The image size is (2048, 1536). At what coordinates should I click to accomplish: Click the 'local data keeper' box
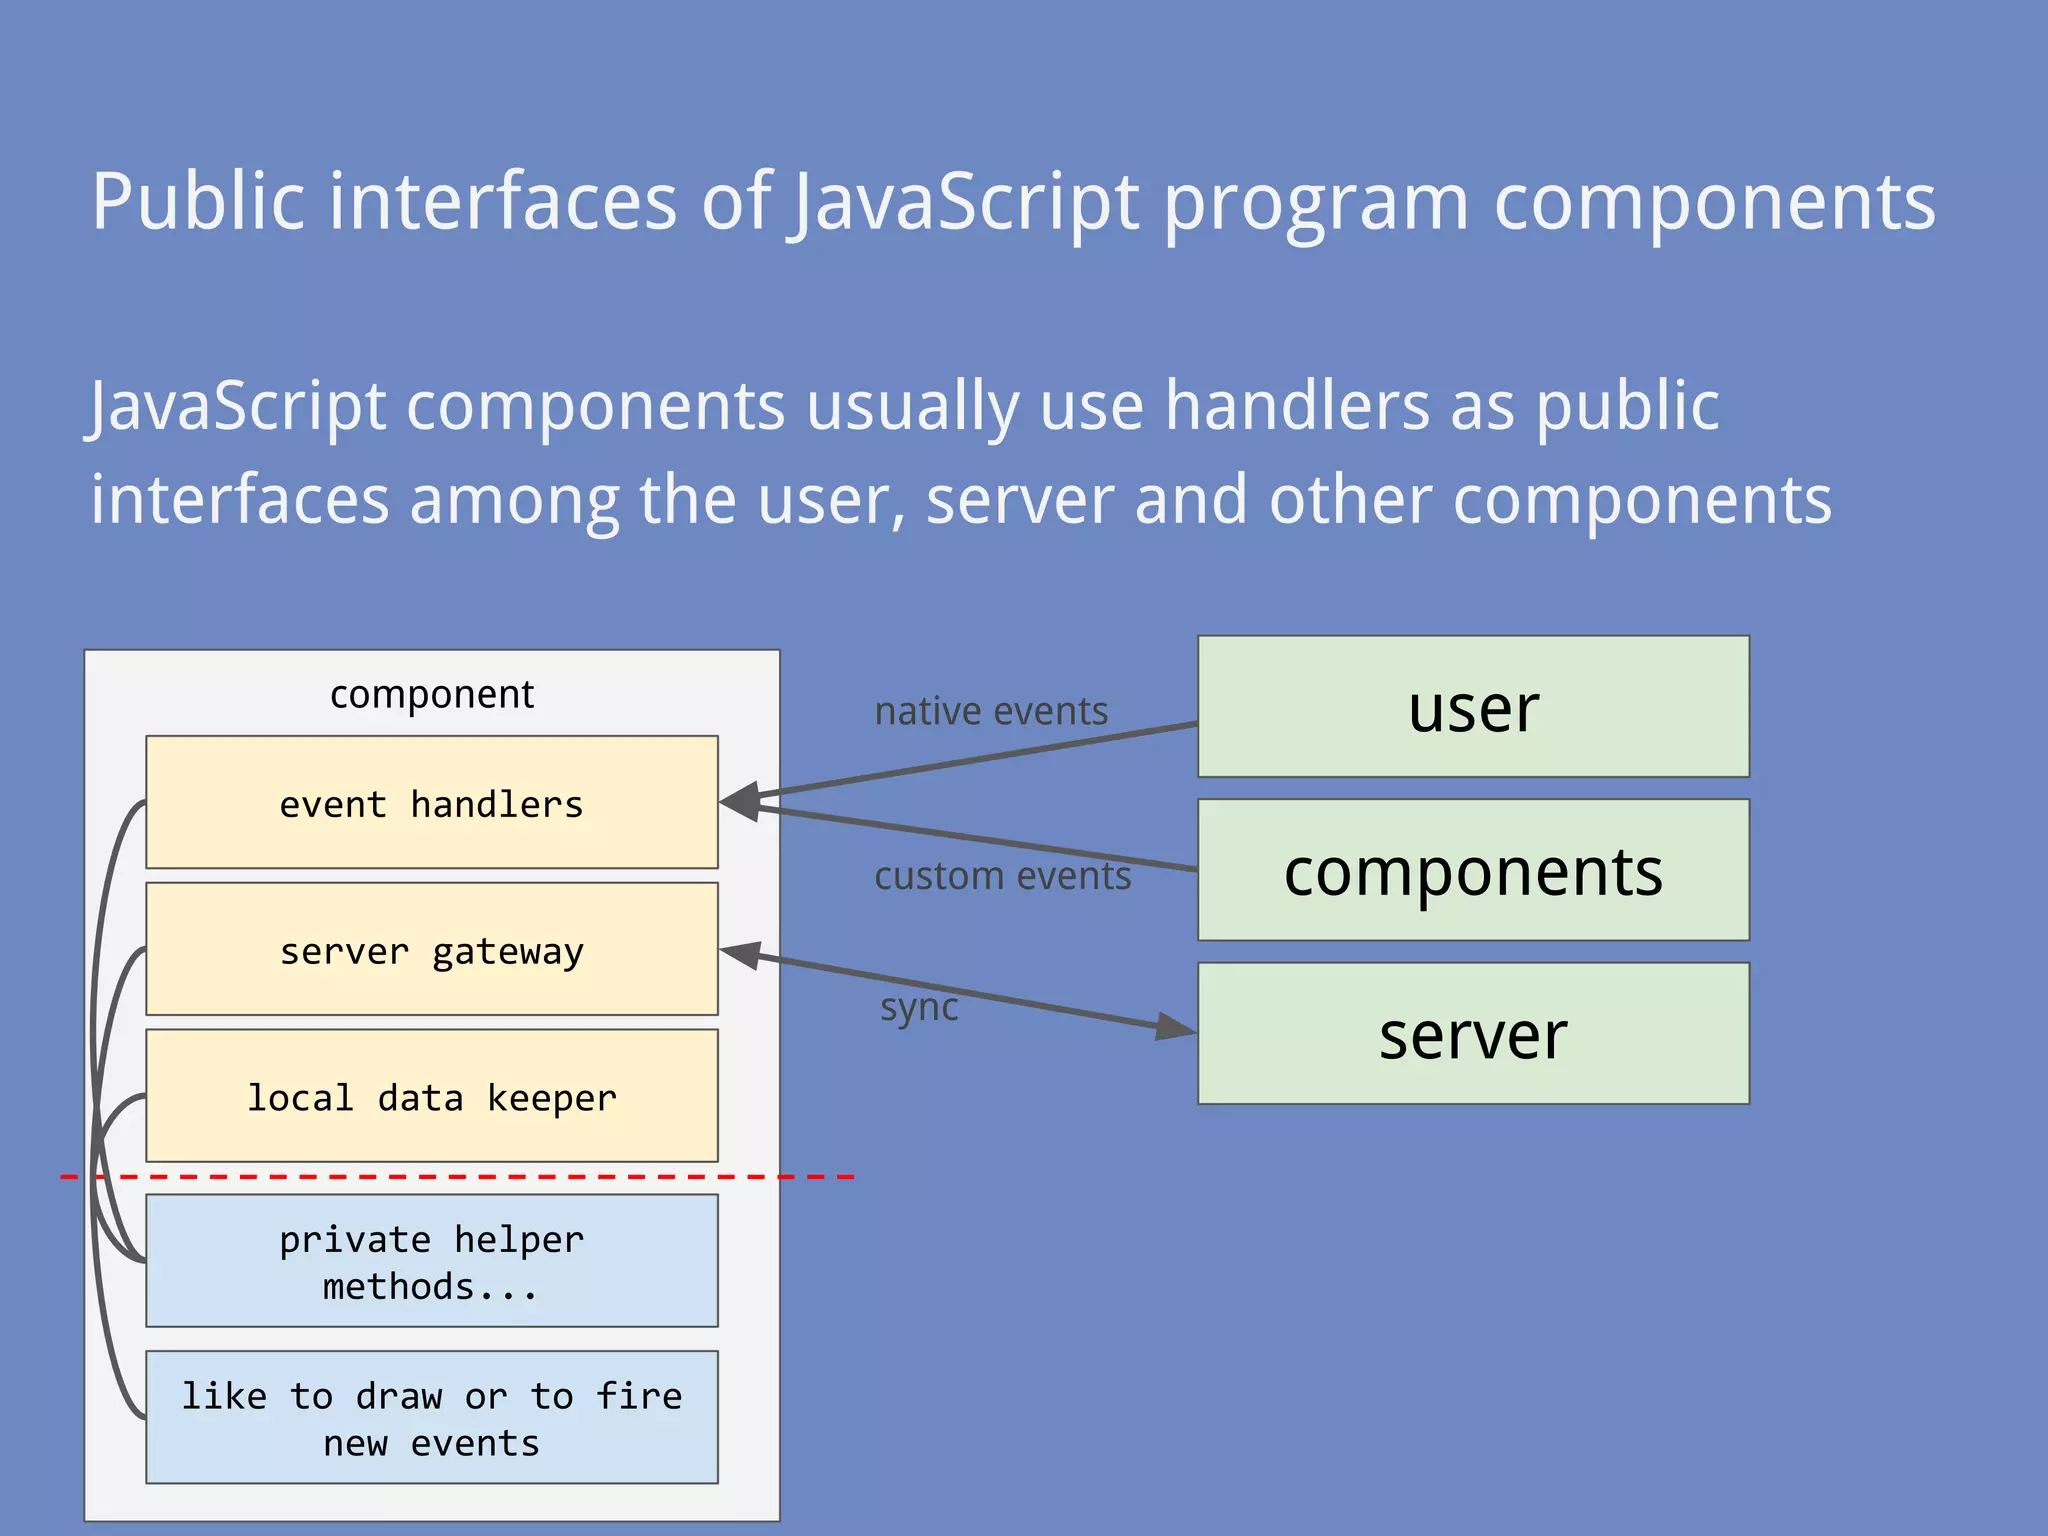(431, 1097)
